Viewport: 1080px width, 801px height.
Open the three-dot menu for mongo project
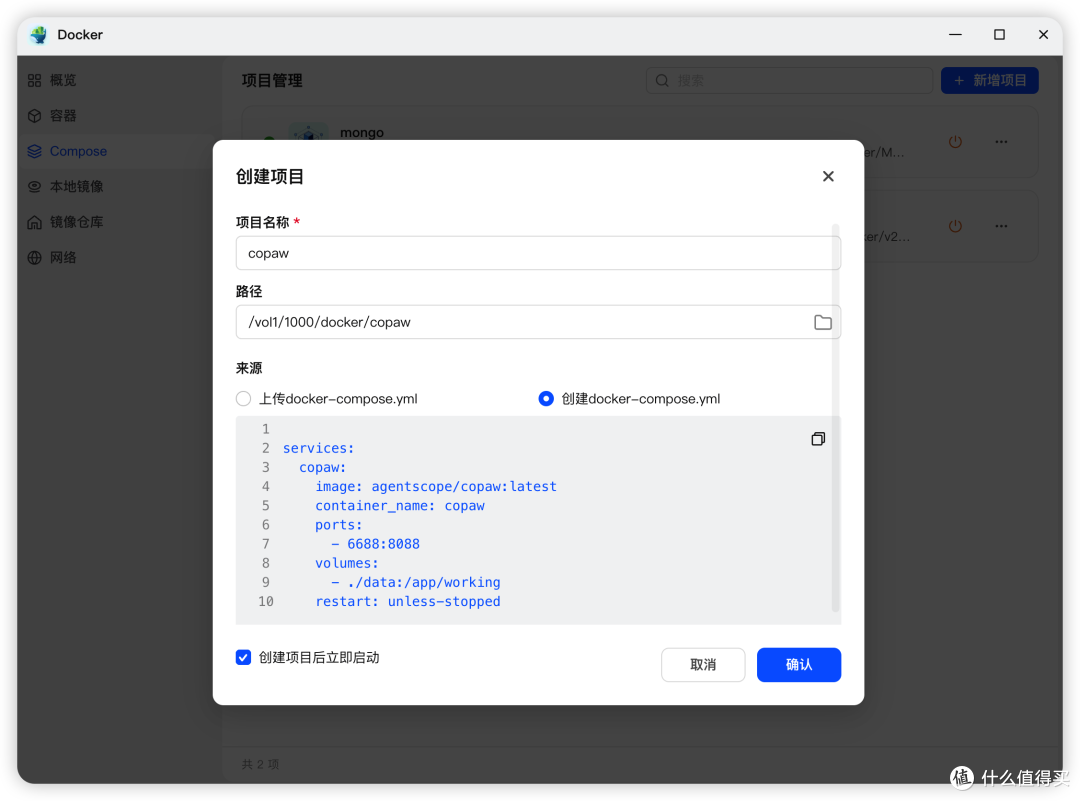click(x=1001, y=142)
